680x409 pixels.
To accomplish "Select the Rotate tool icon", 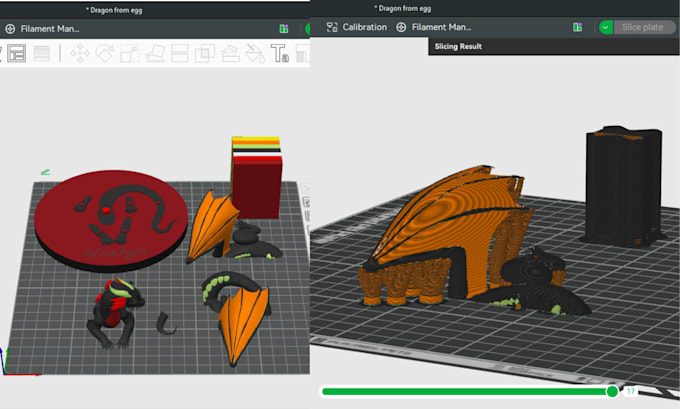I will tap(105, 54).
